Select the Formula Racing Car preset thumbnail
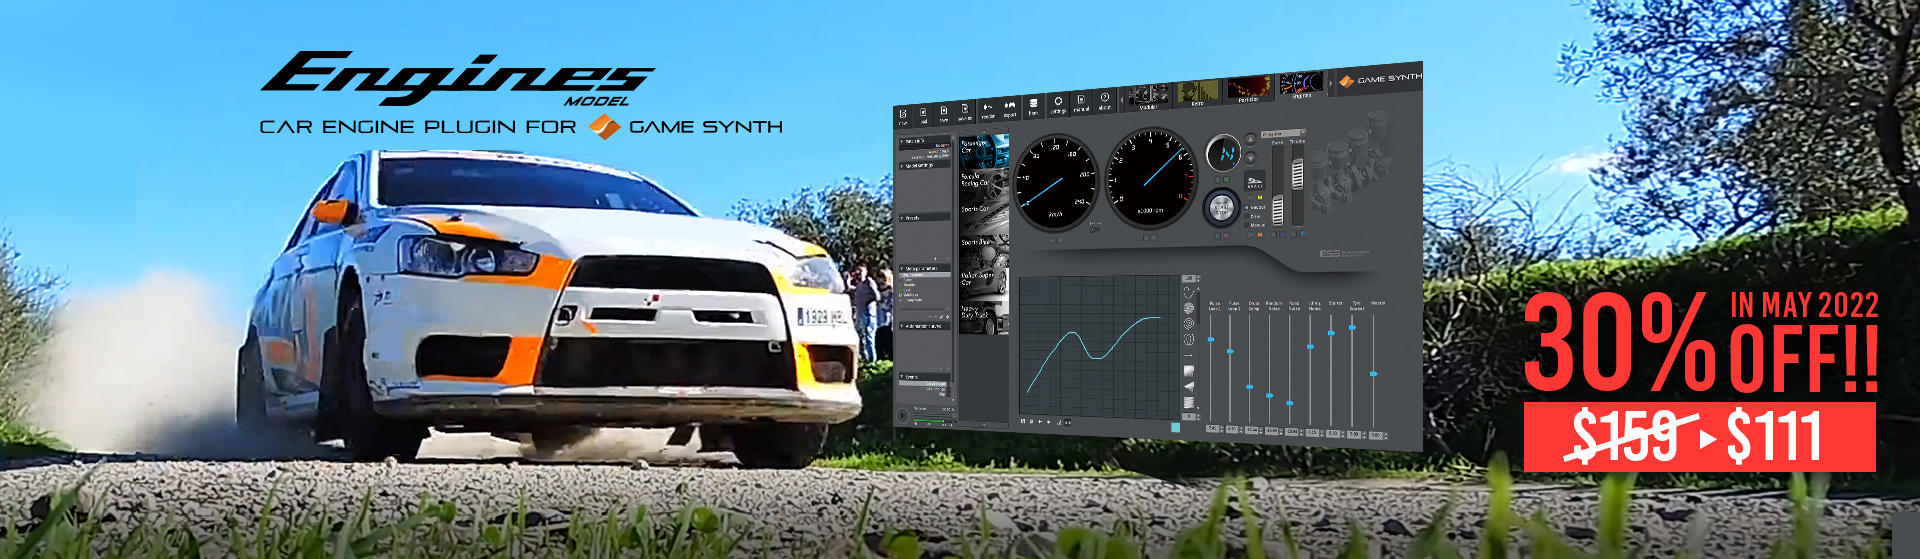Screen dimensions: 1920x559 (x=984, y=185)
